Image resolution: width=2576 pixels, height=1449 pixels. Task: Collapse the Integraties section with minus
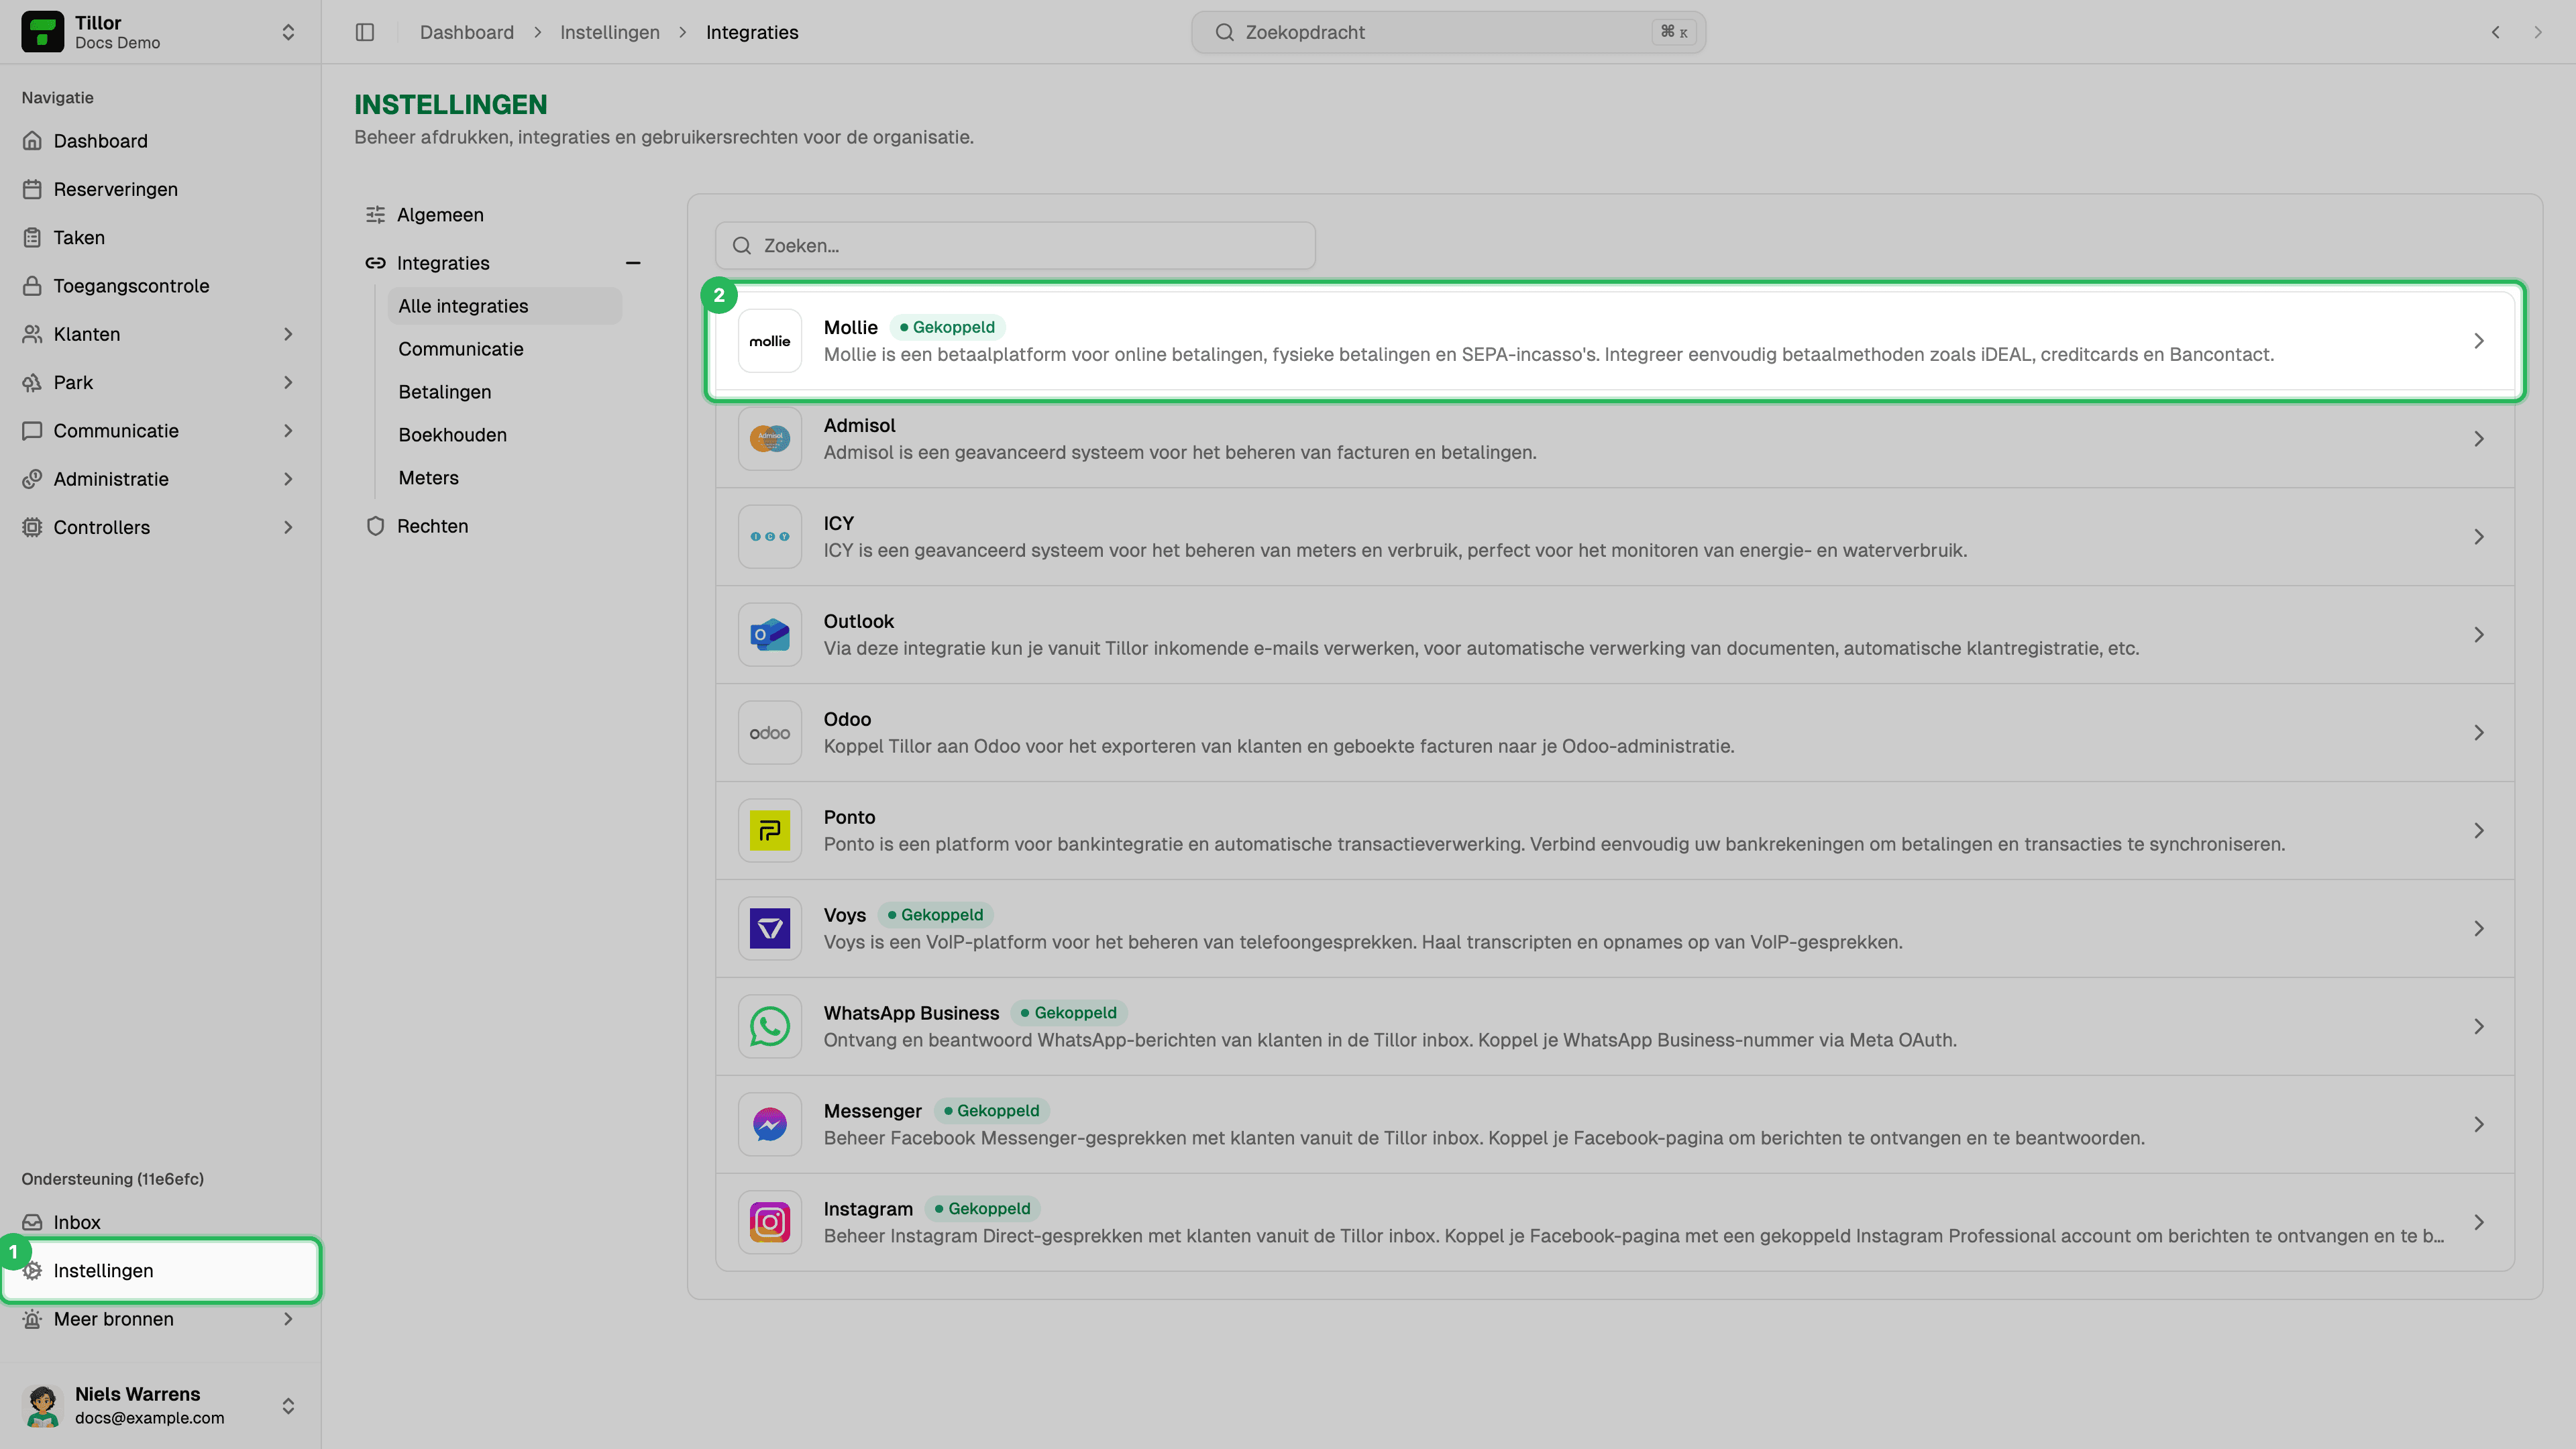click(633, 263)
